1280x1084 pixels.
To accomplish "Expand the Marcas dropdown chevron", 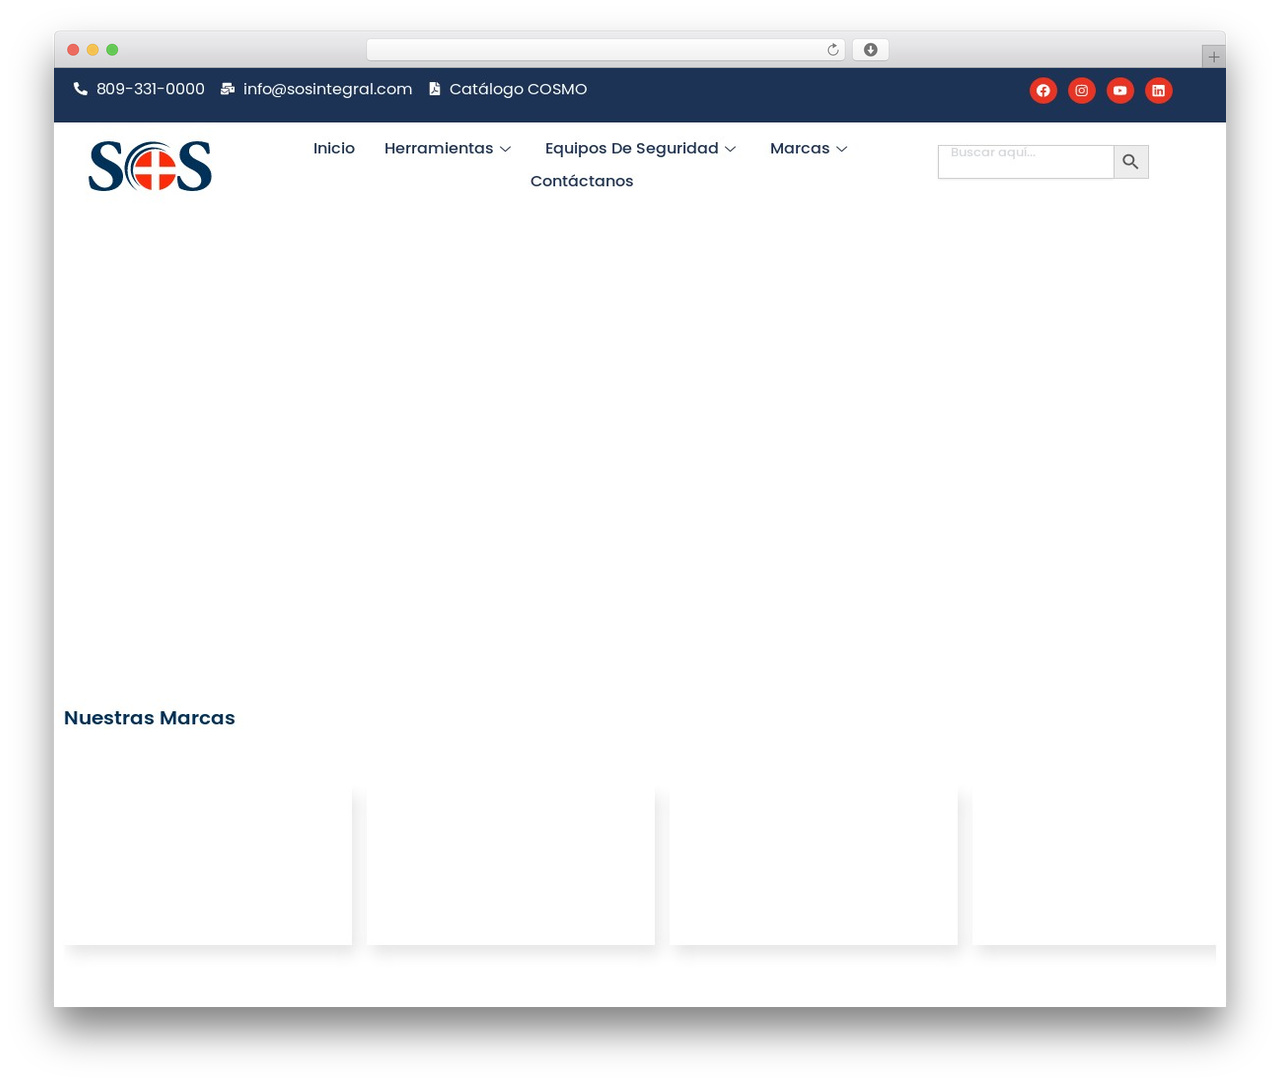I will (842, 149).
